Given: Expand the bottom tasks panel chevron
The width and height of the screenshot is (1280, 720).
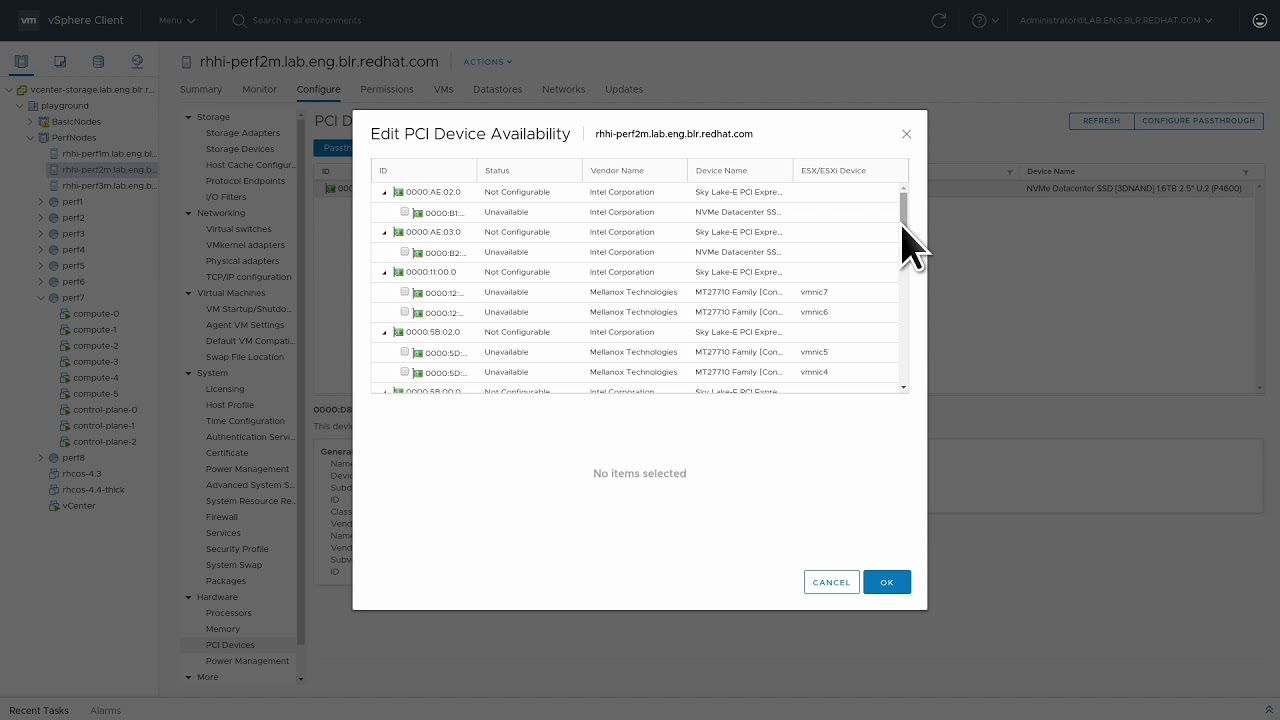Looking at the screenshot, I should pyautogui.click(x=1269, y=710).
